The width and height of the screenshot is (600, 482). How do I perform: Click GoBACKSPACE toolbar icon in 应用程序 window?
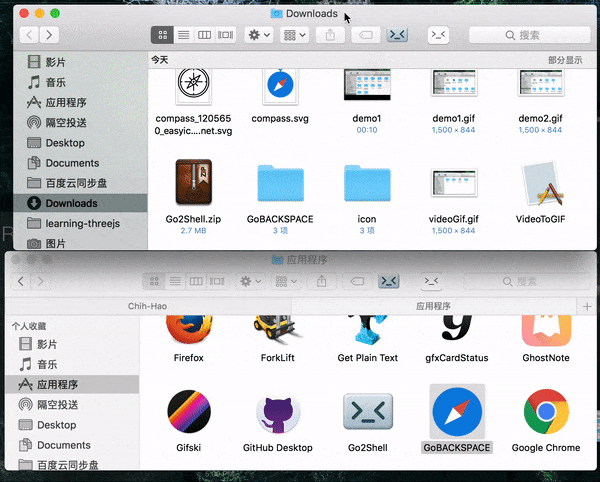(x=431, y=282)
